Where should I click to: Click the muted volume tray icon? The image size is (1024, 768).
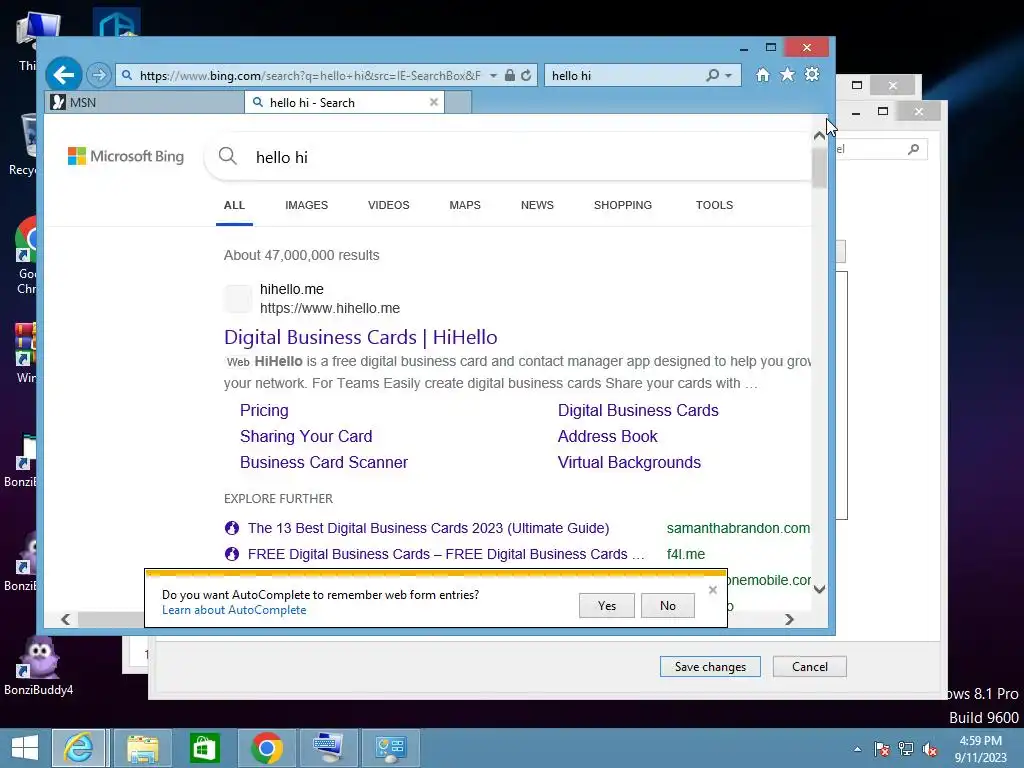coord(929,749)
